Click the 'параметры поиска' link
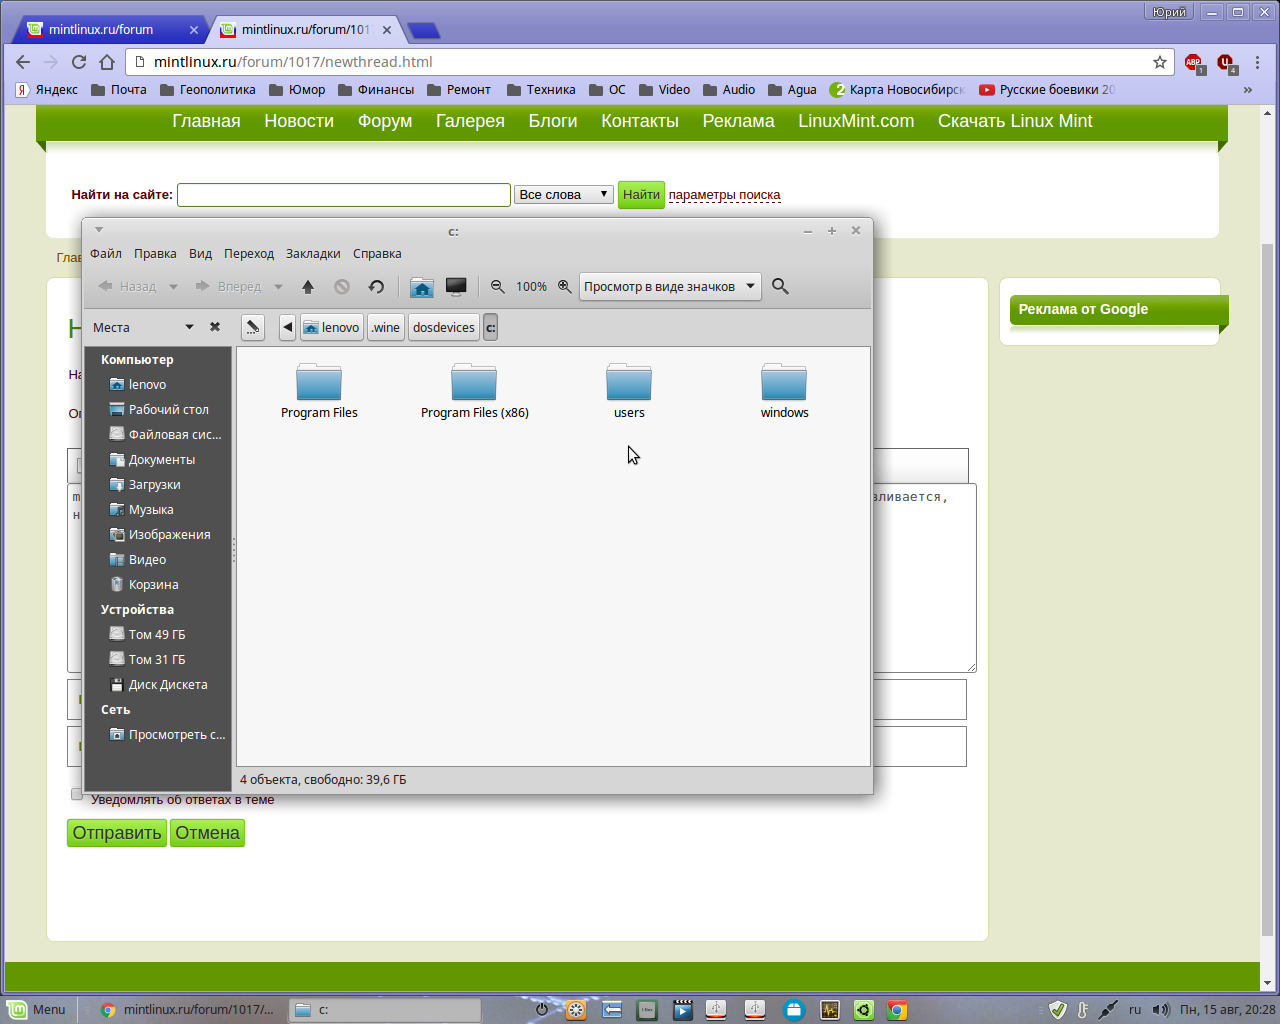The image size is (1280, 1024). coord(724,195)
